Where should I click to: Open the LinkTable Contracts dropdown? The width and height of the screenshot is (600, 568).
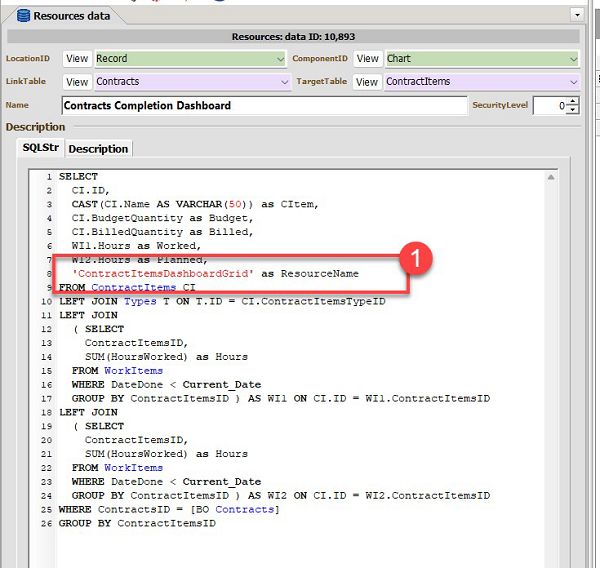pos(284,82)
